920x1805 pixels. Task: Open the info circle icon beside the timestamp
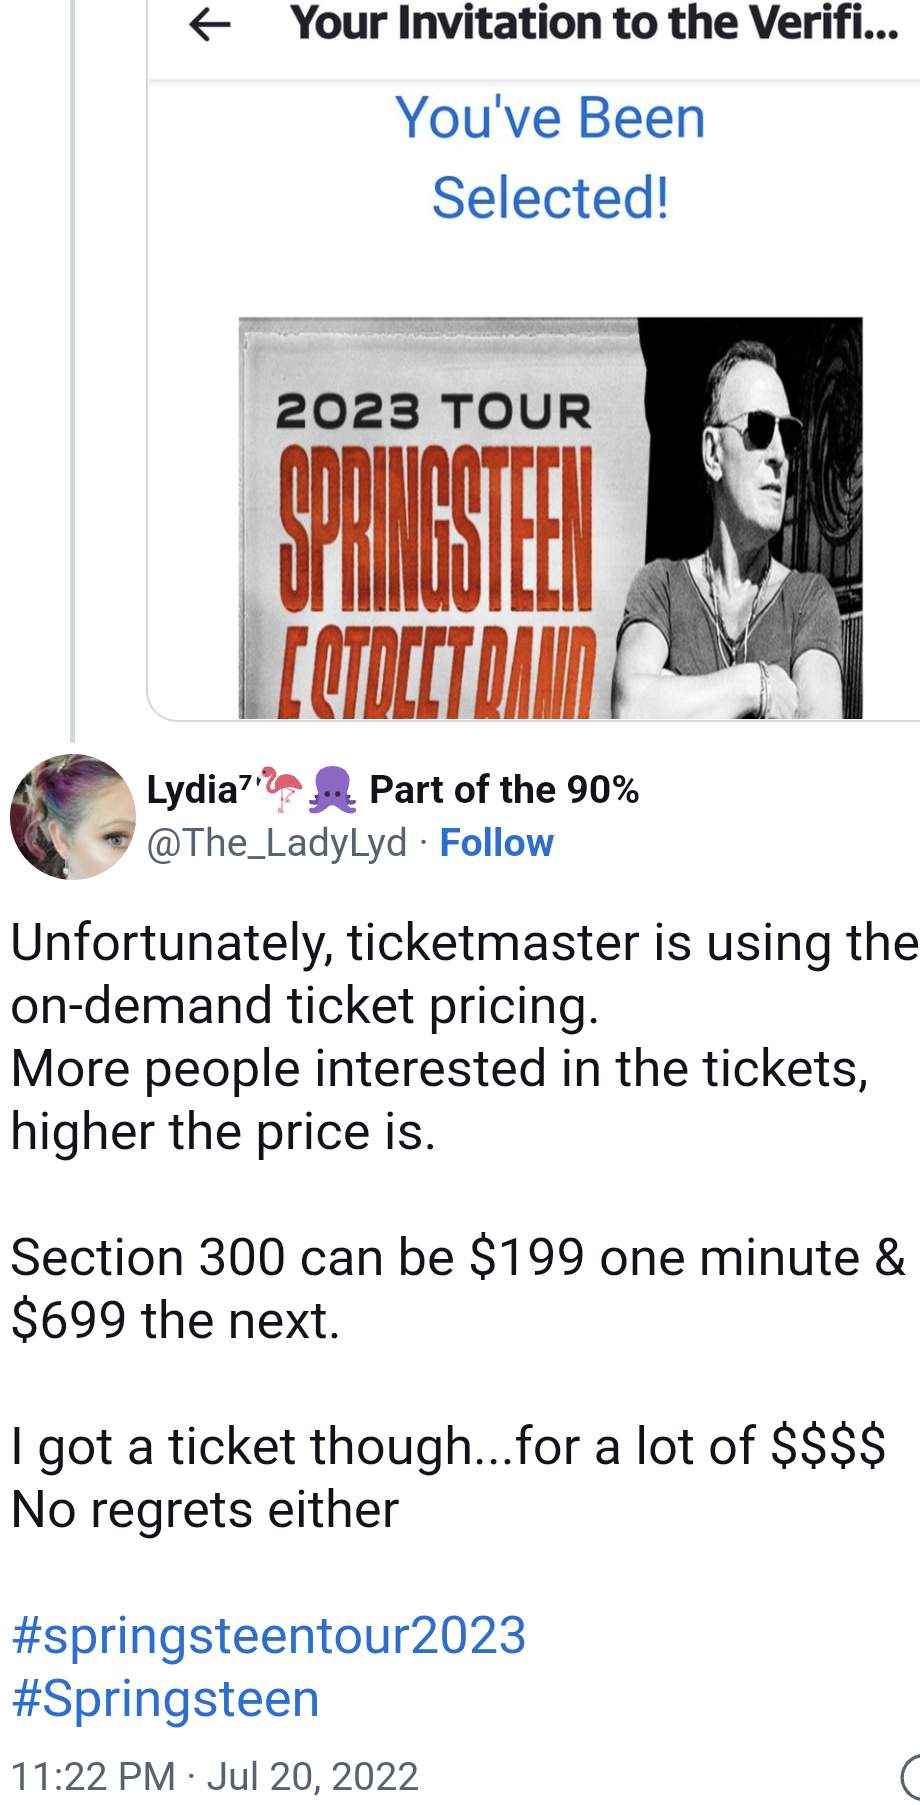click(911, 1777)
